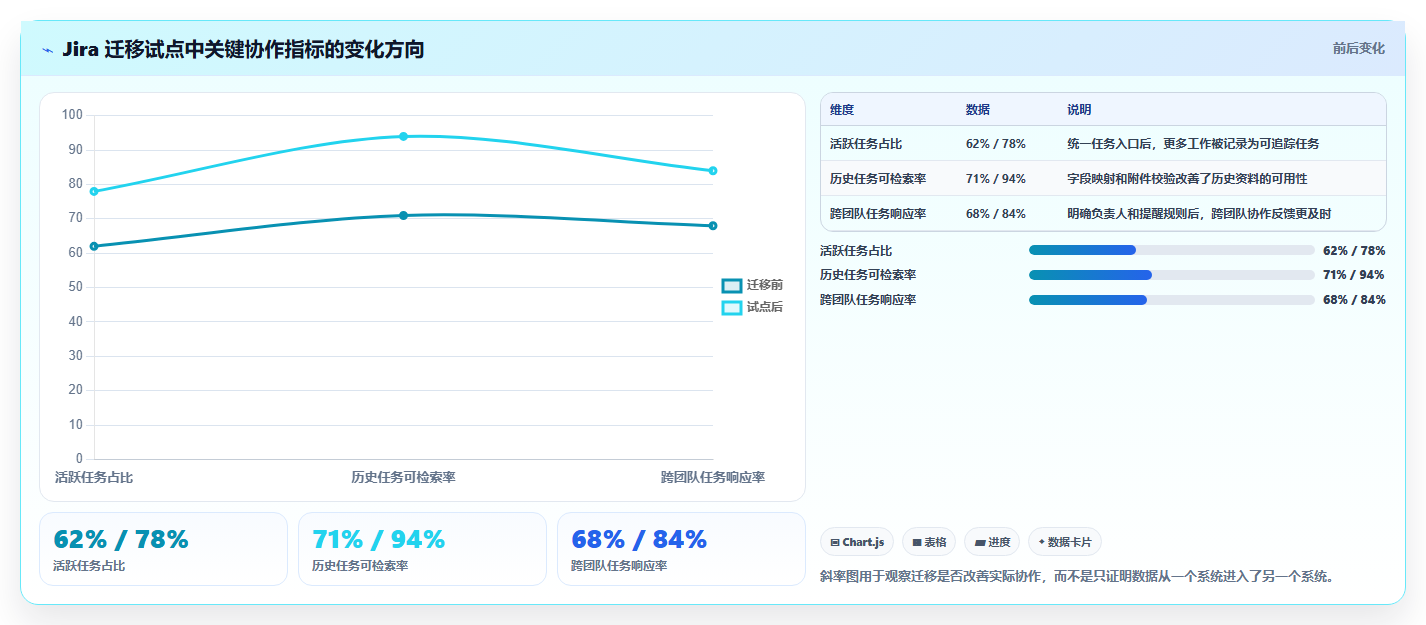Click description starting 字段映射和附件校验
This screenshot has height=625, width=1426.
coord(1187,179)
